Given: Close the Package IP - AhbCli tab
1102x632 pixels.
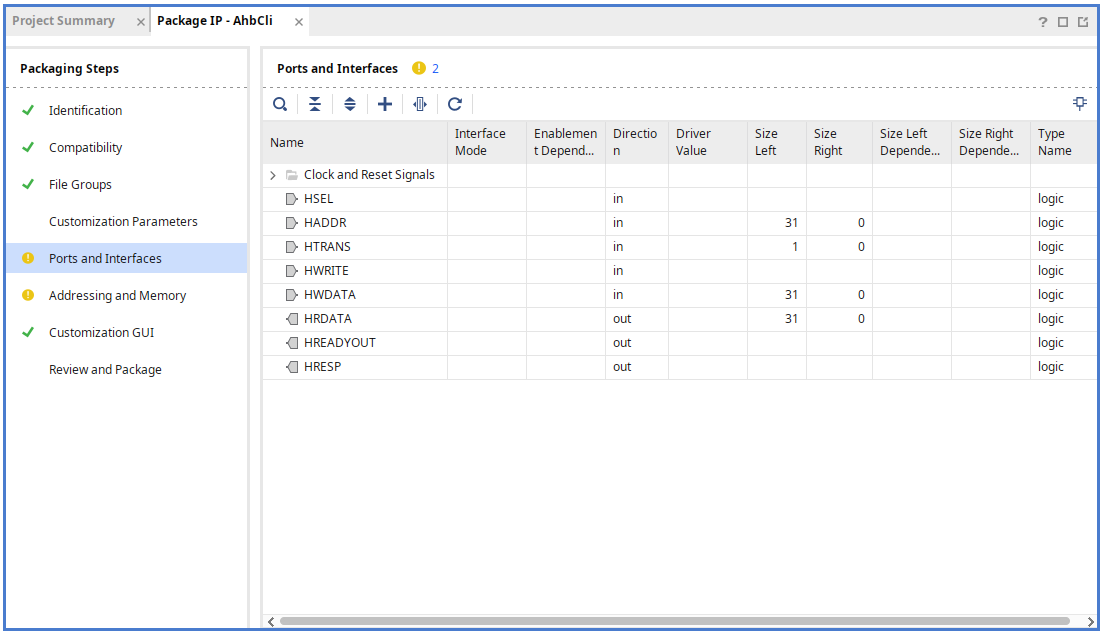Looking at the screenshot, I should [x=299, y=22].
